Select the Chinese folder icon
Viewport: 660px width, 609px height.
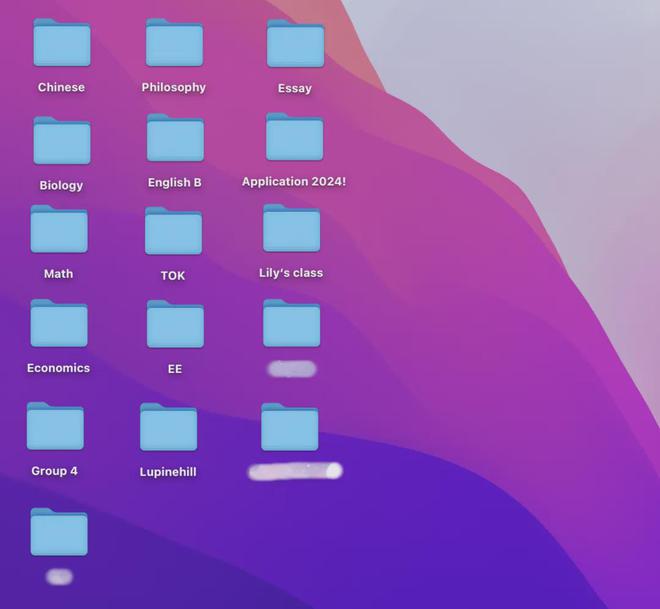tap(62, 43)
